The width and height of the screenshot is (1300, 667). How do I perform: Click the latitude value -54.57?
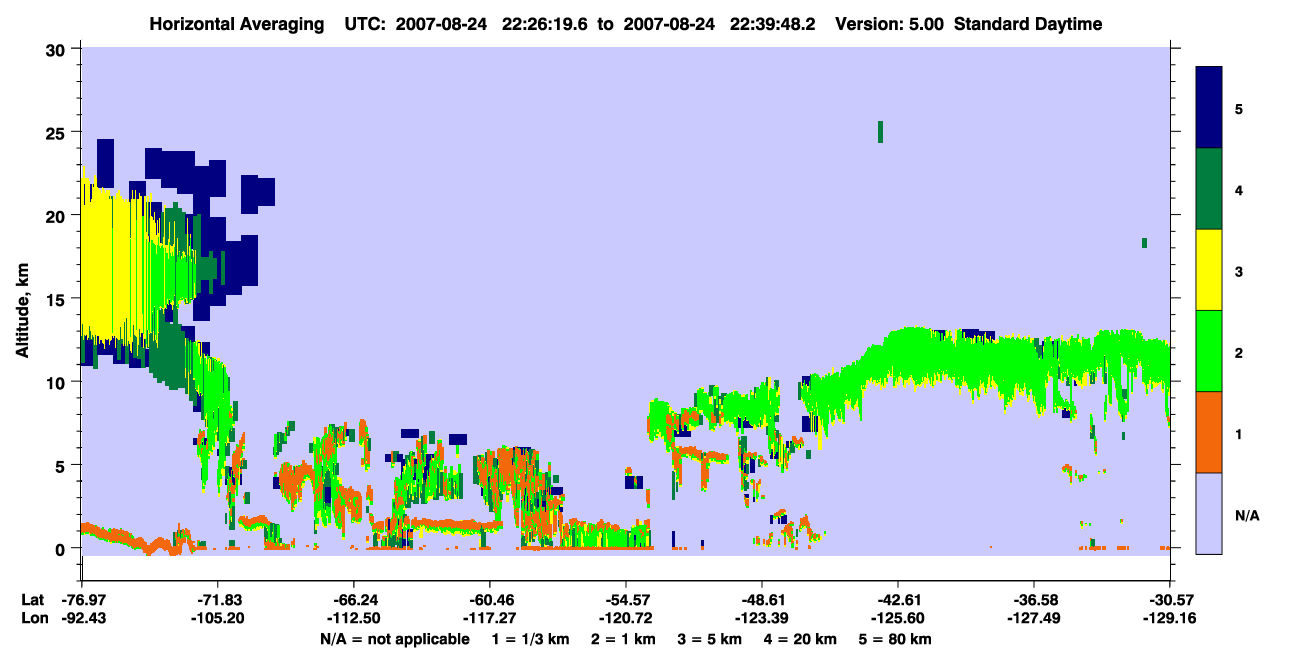pyautogui.click(x=625, y=600)
